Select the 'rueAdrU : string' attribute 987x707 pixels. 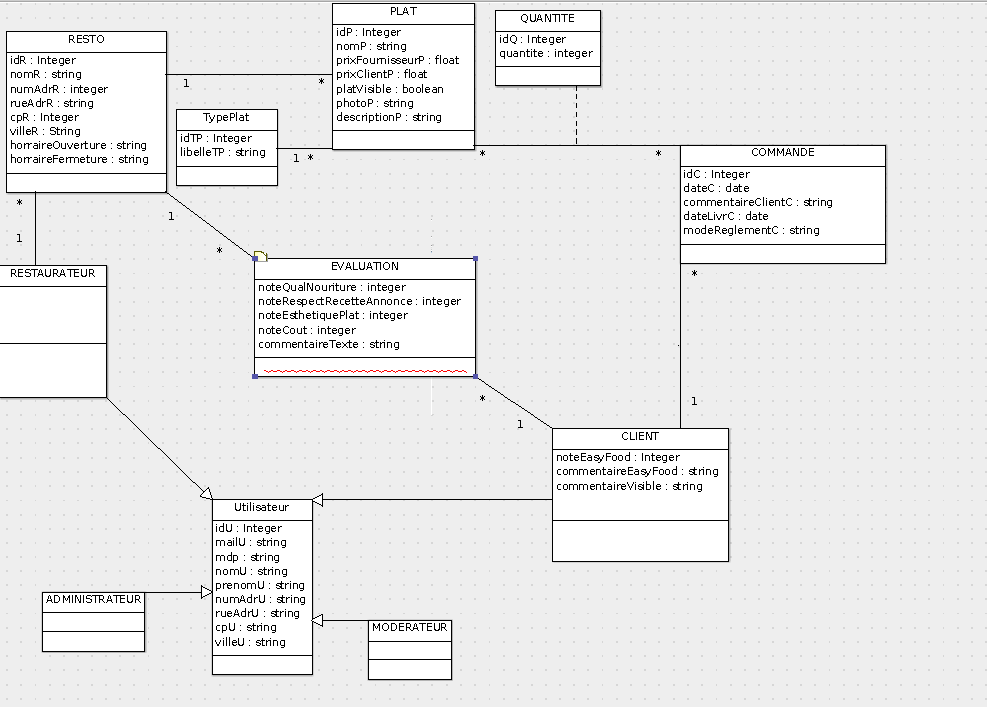click(x=257, y=613)
